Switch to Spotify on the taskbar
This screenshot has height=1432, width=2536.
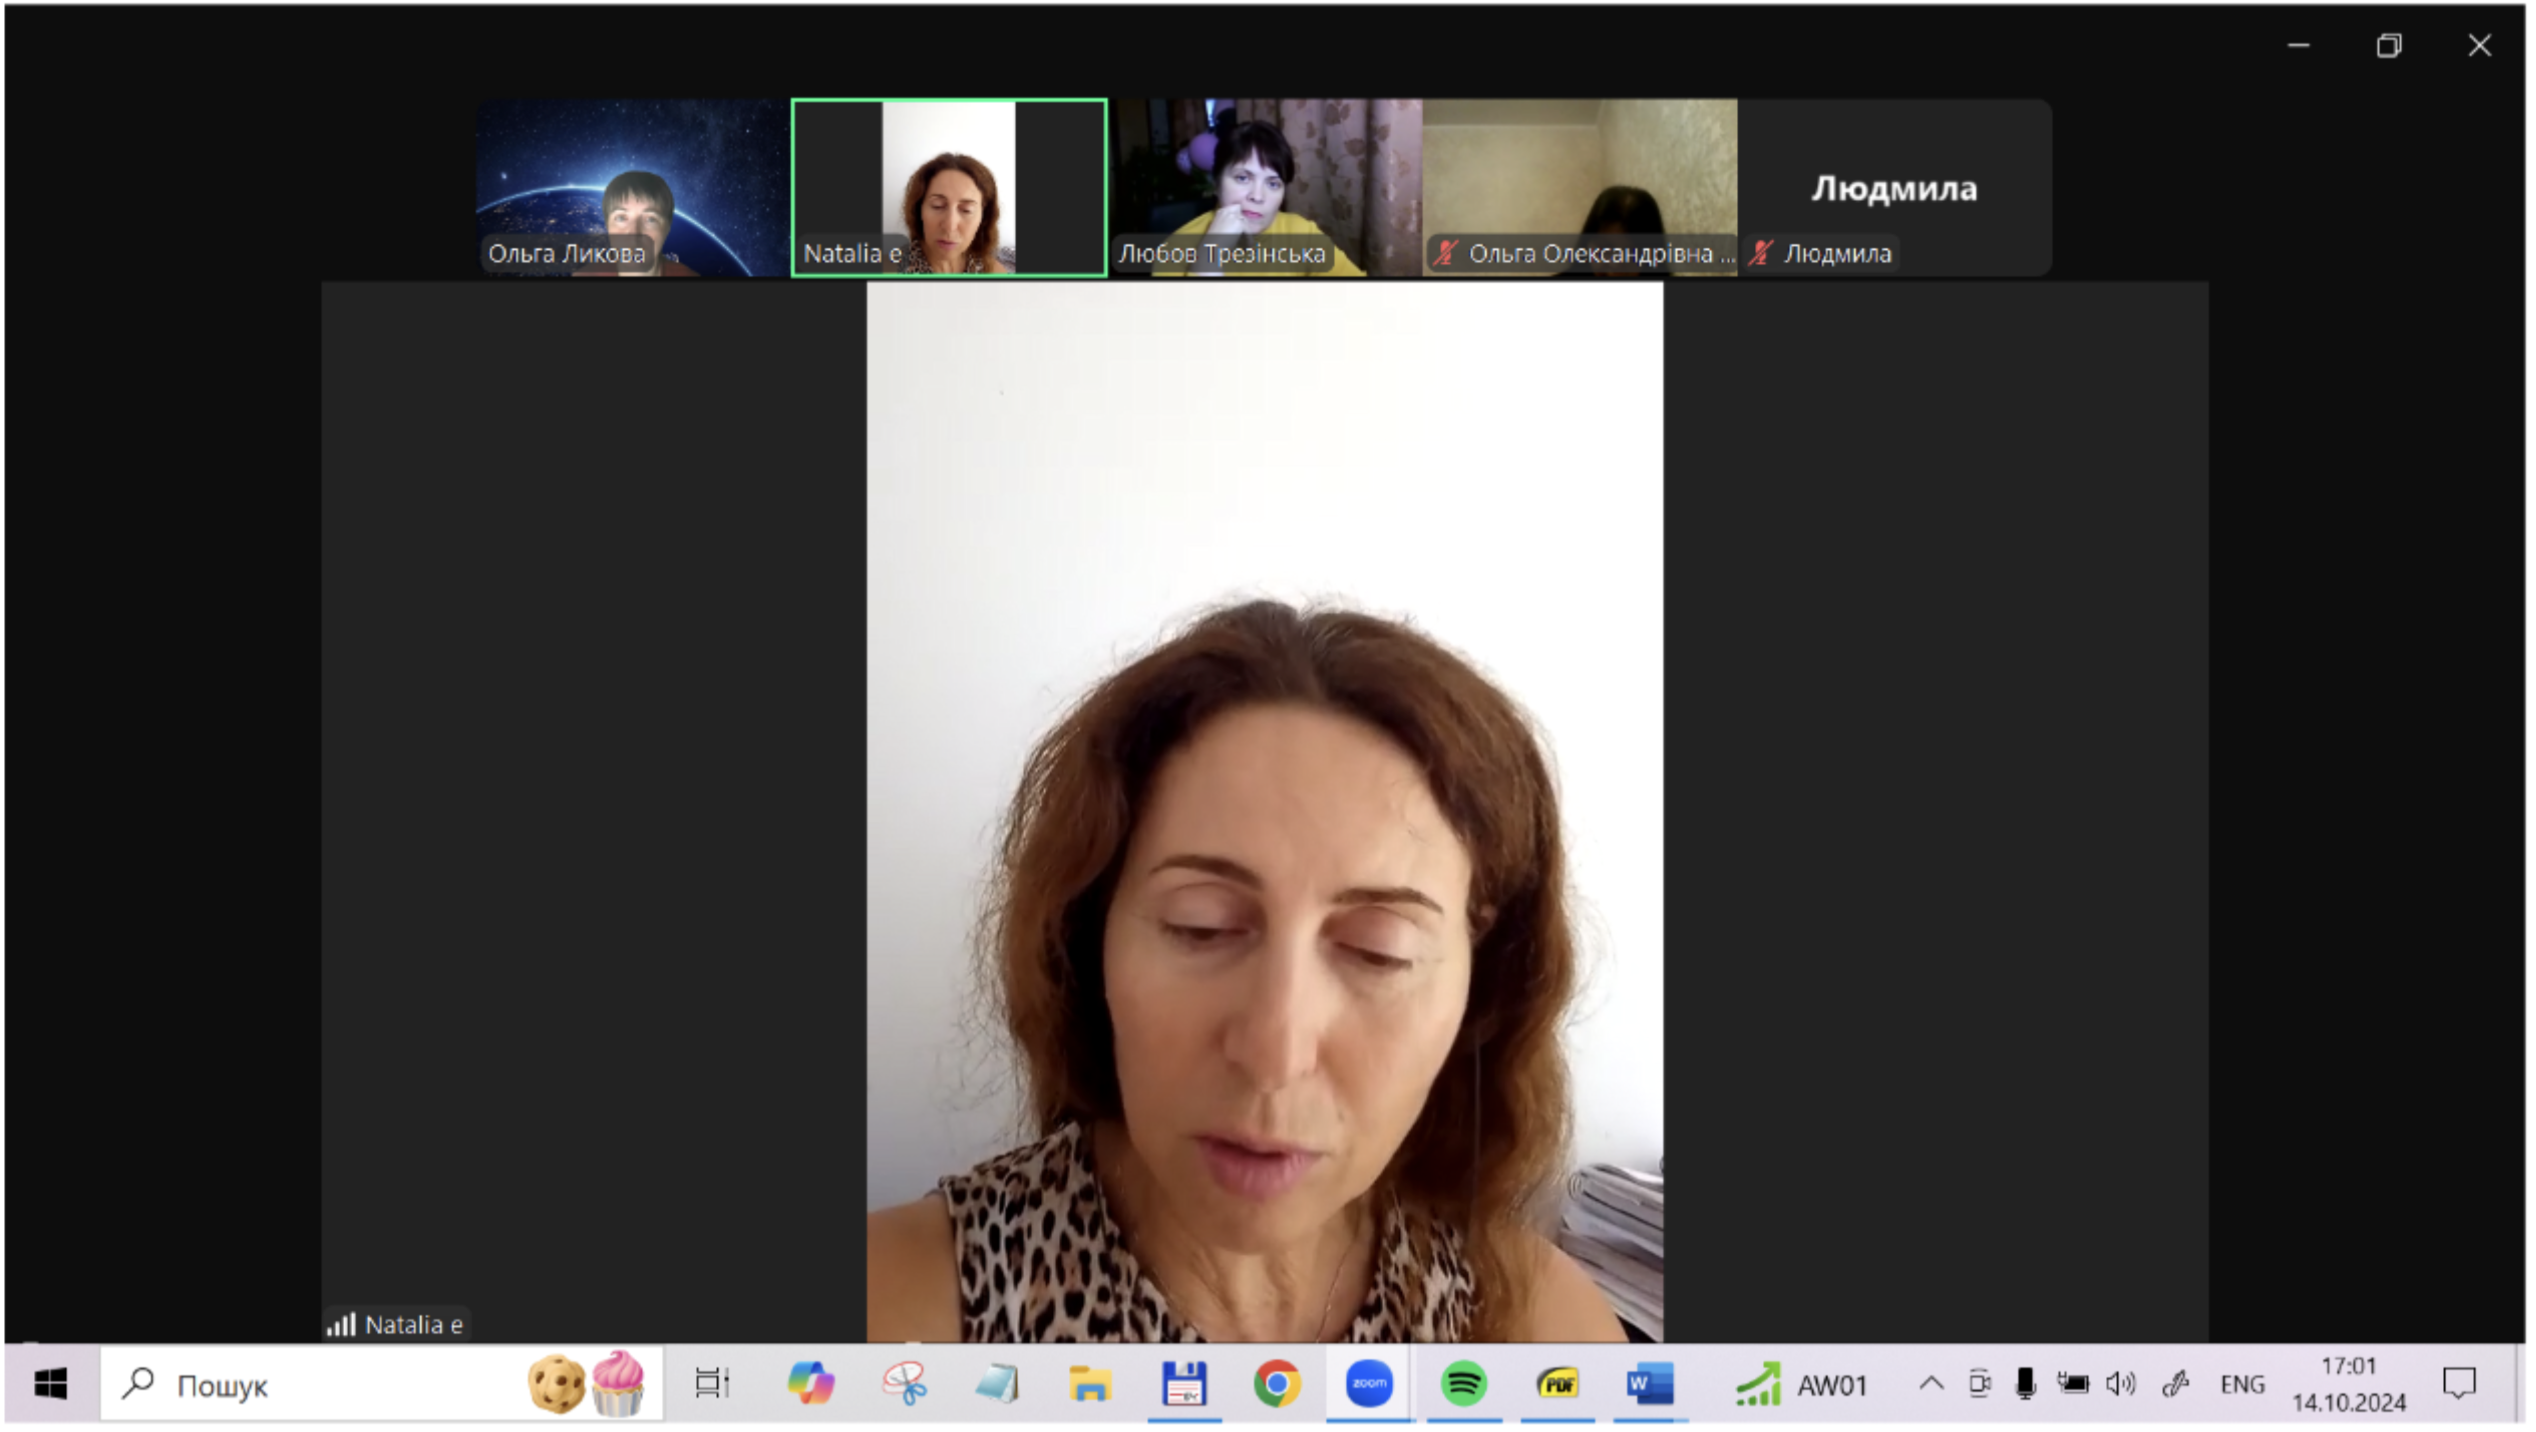click(x=1463, y=1384)
